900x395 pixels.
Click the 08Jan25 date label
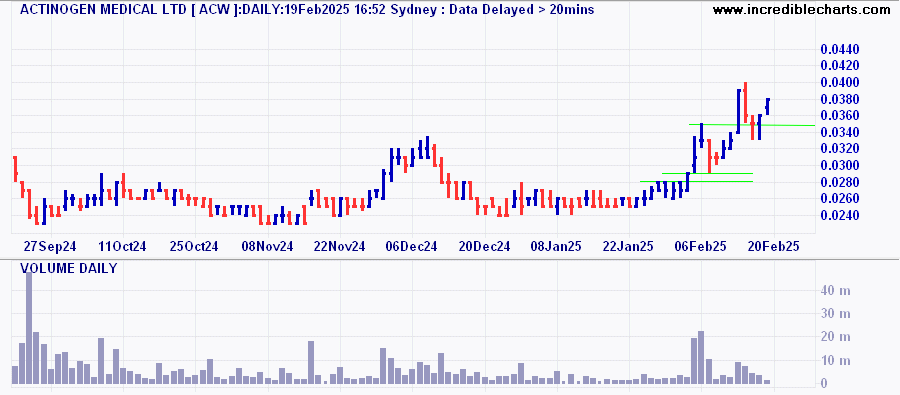pyautogui.click(x=556, y=246)
